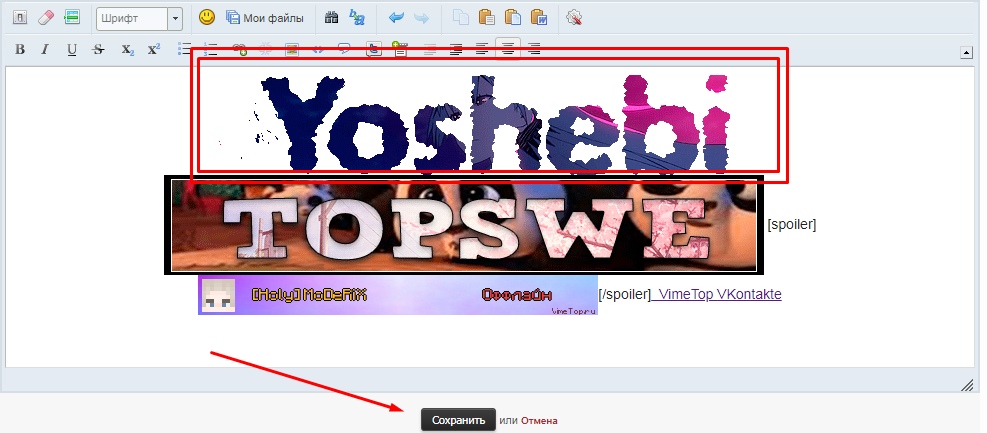Click the insert link chain icon
This screenshot has height=433, width=987.
[239, 49]
